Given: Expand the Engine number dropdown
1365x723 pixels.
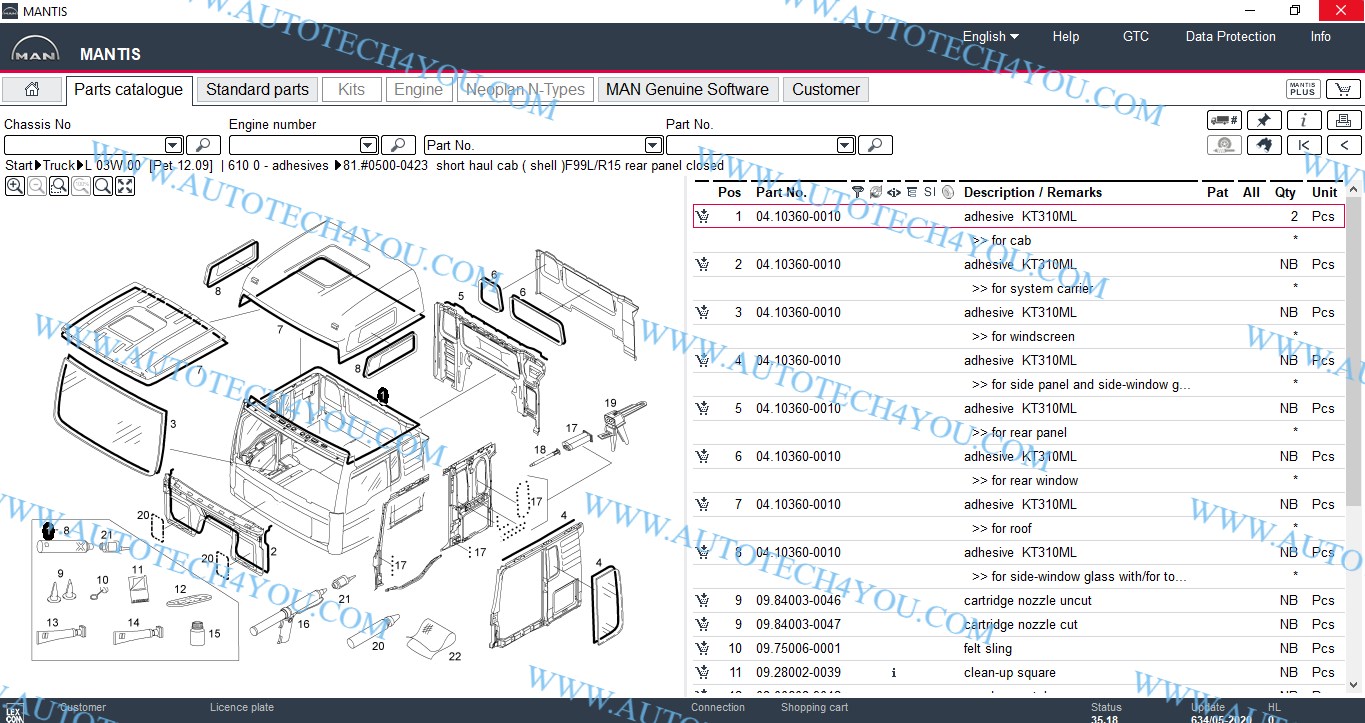Looking at the screenshot, I should (368, 145).
